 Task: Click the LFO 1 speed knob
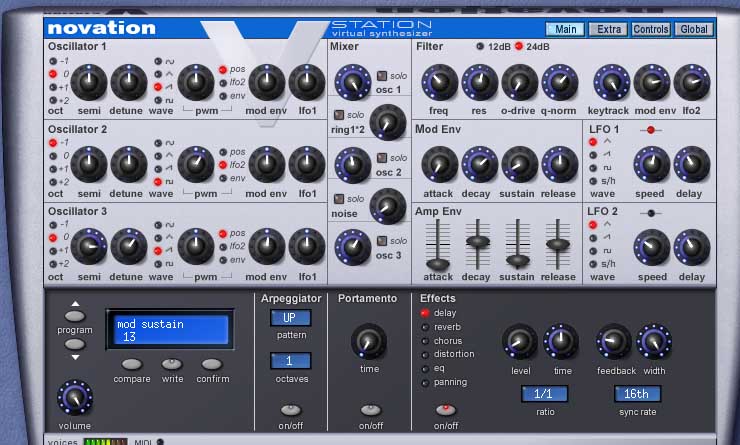[652, 164]
